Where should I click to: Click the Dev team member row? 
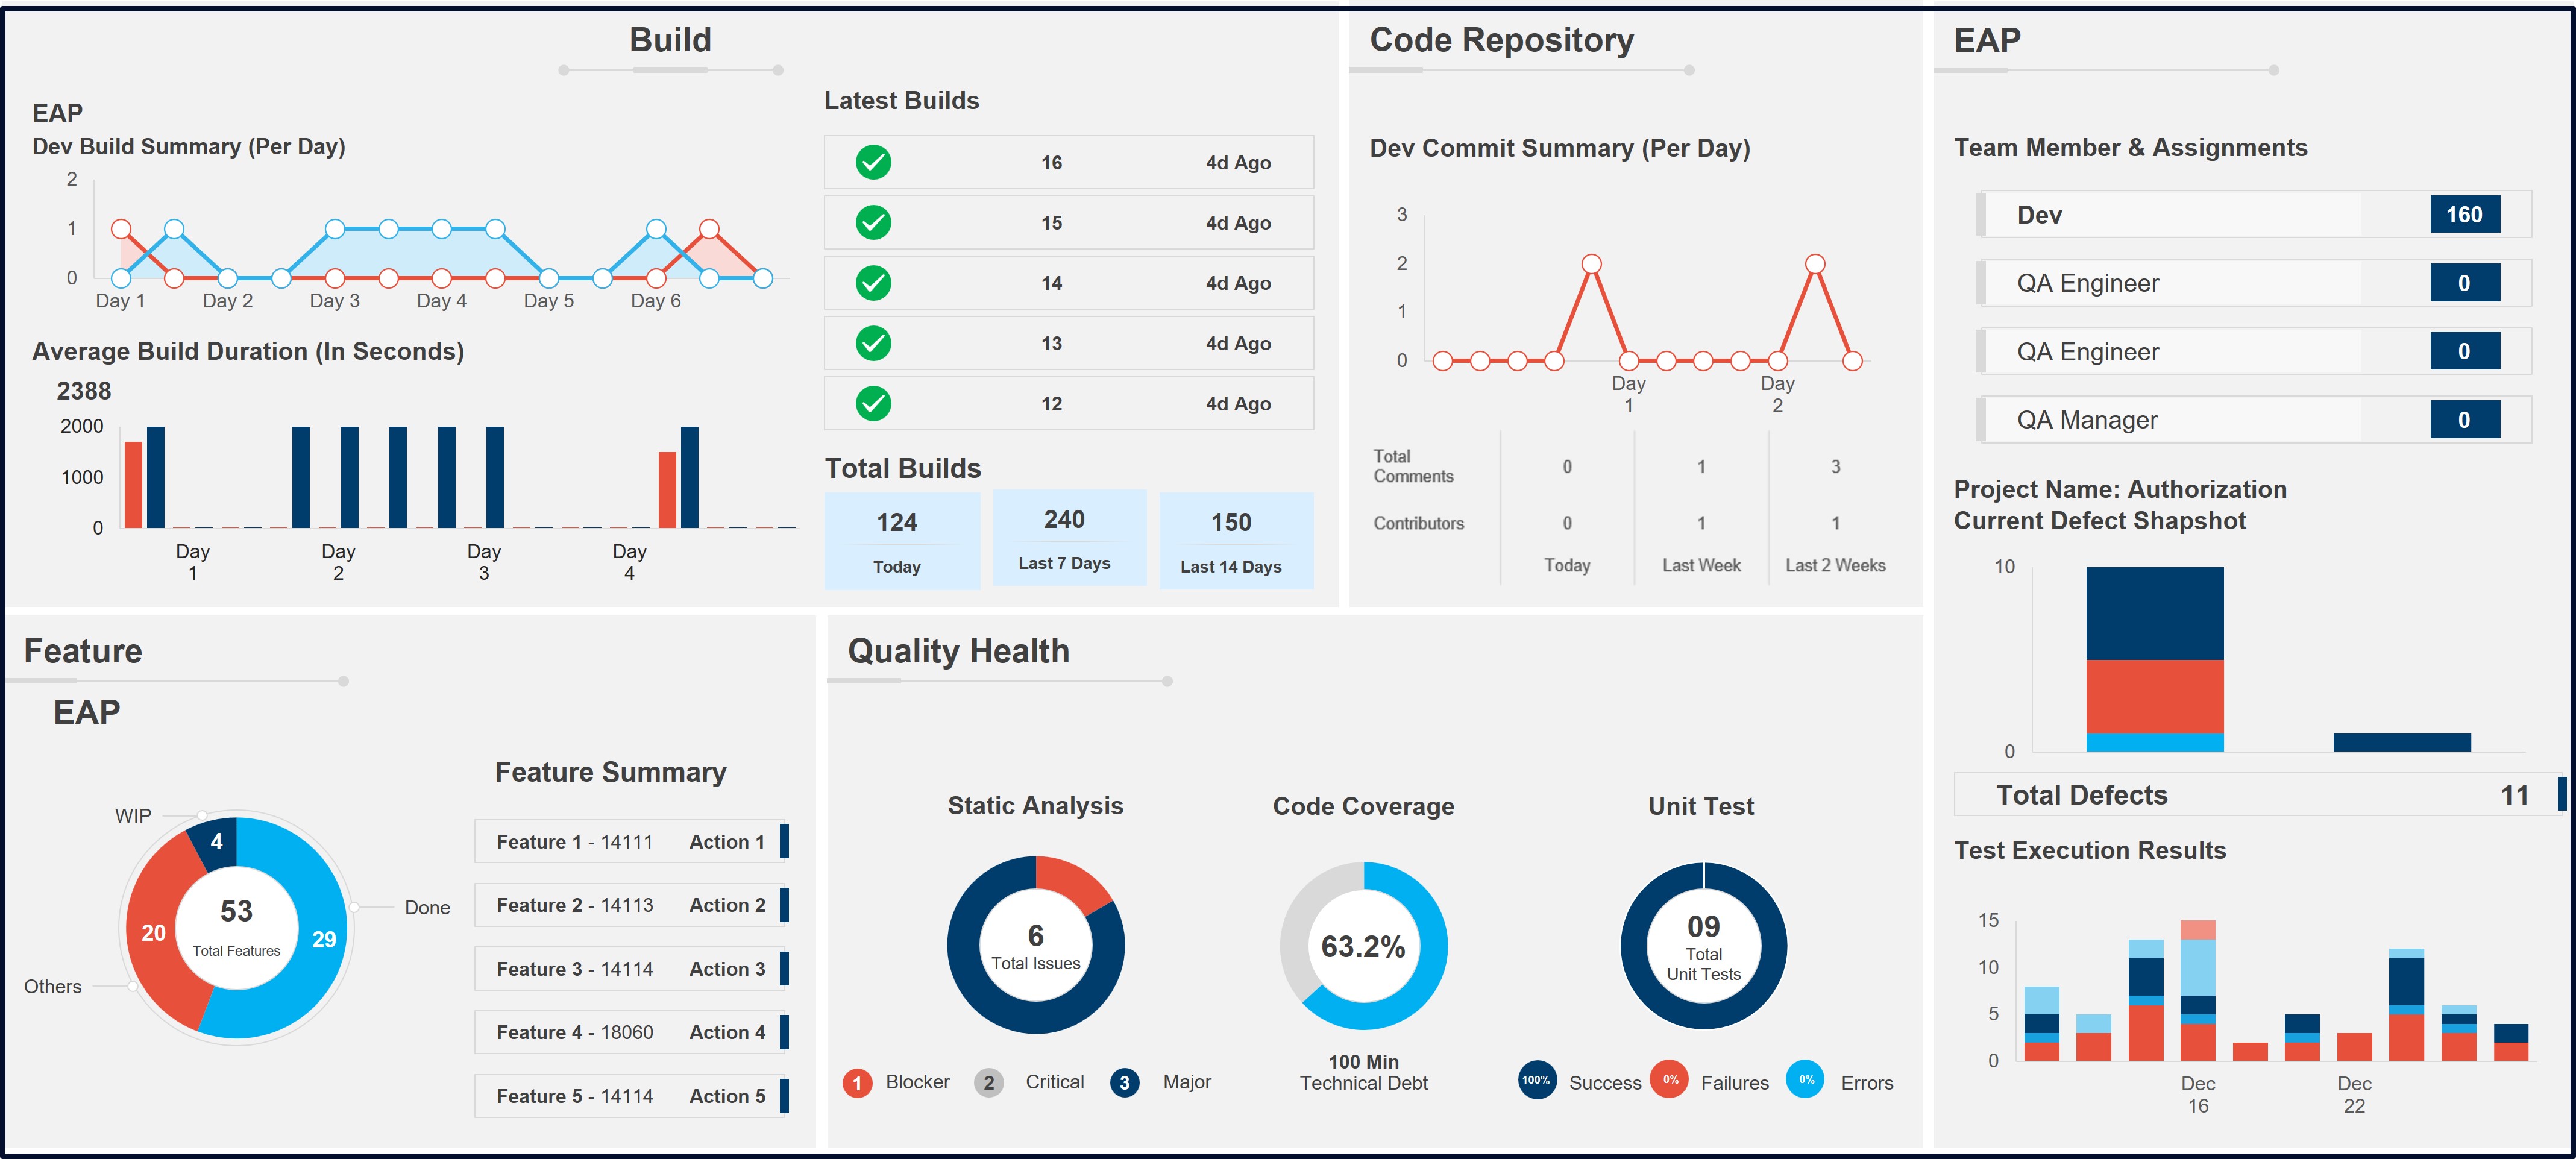click(x=2254, y=214)
